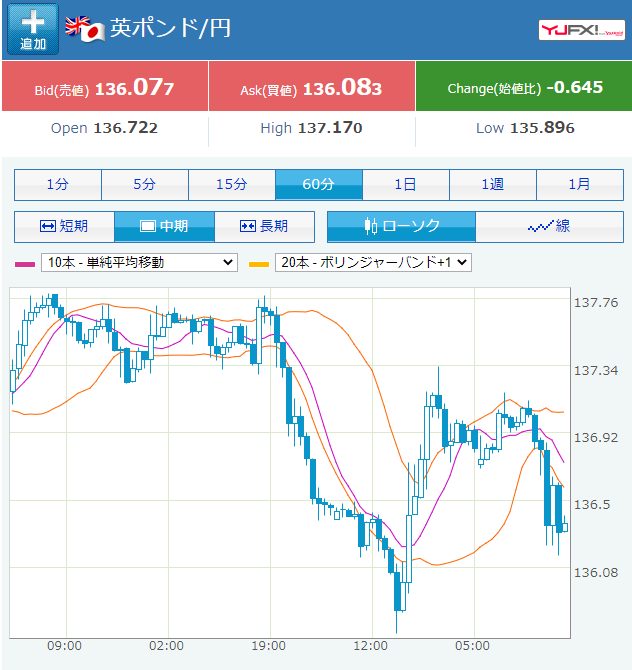632x670 pixels.
Task: Open the 10本 単純平均移動 dropdown
Action: tap(139, 262)
